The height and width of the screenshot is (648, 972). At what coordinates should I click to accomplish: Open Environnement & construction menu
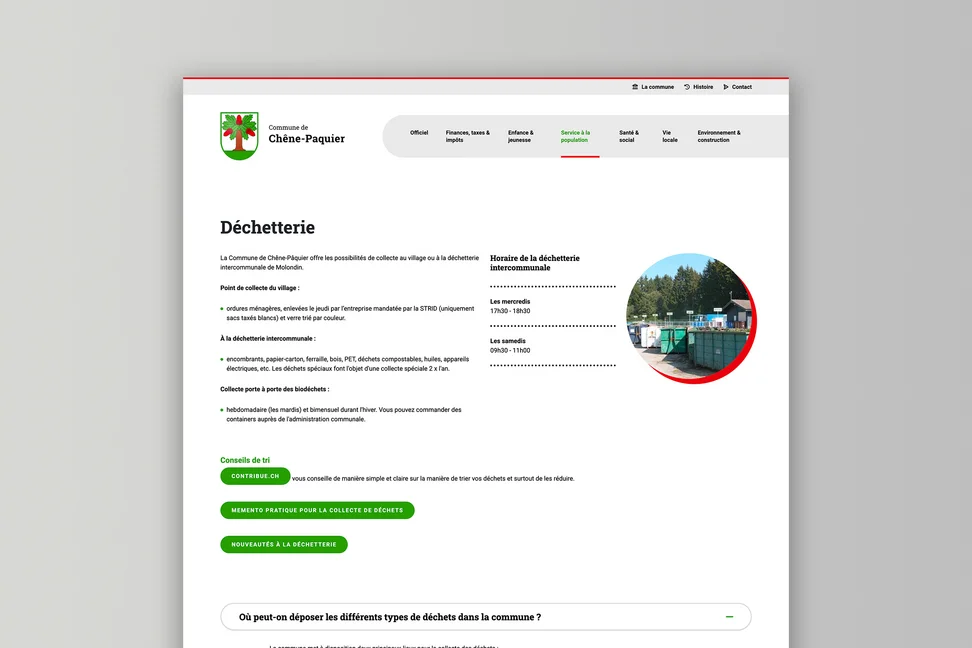coord(719,136)
